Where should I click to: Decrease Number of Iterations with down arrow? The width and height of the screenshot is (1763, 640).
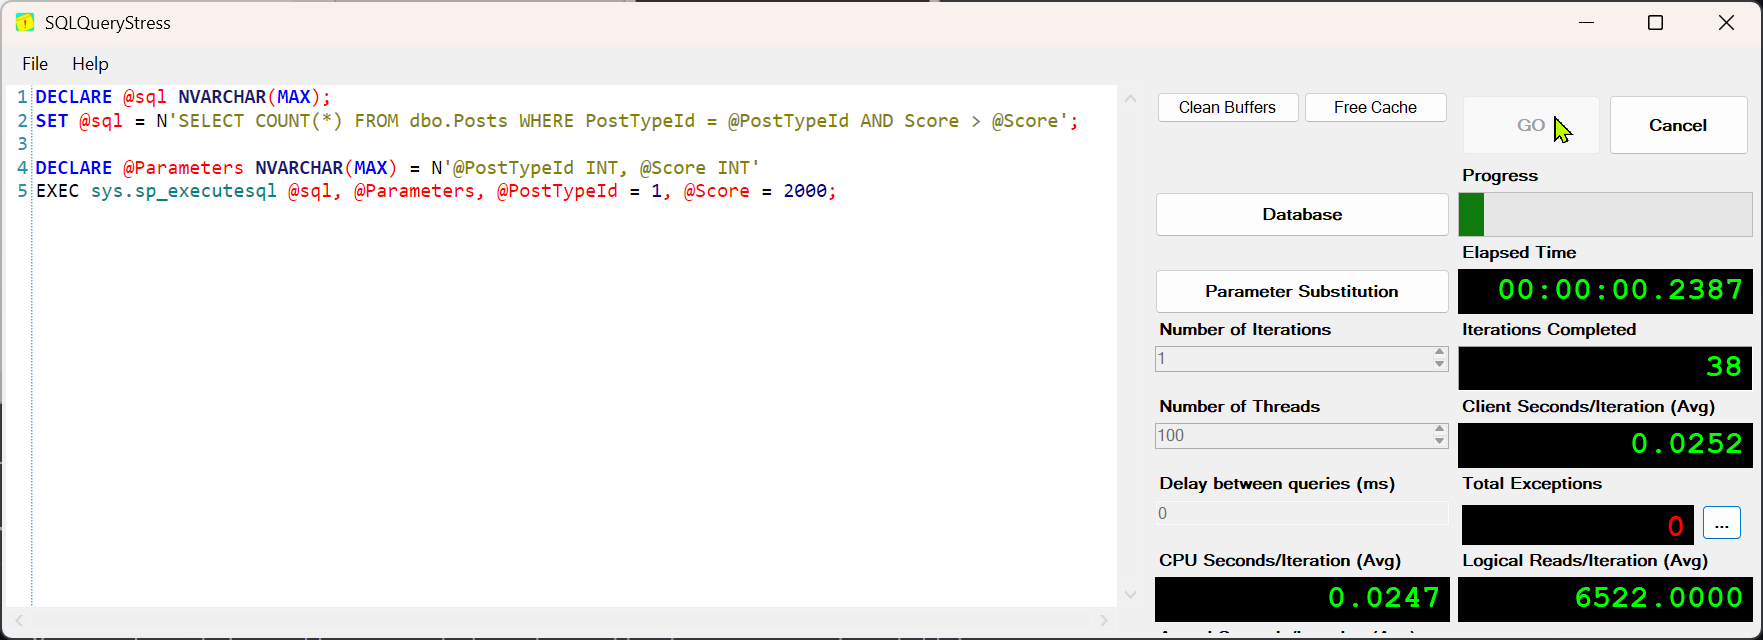(1439, 364)
